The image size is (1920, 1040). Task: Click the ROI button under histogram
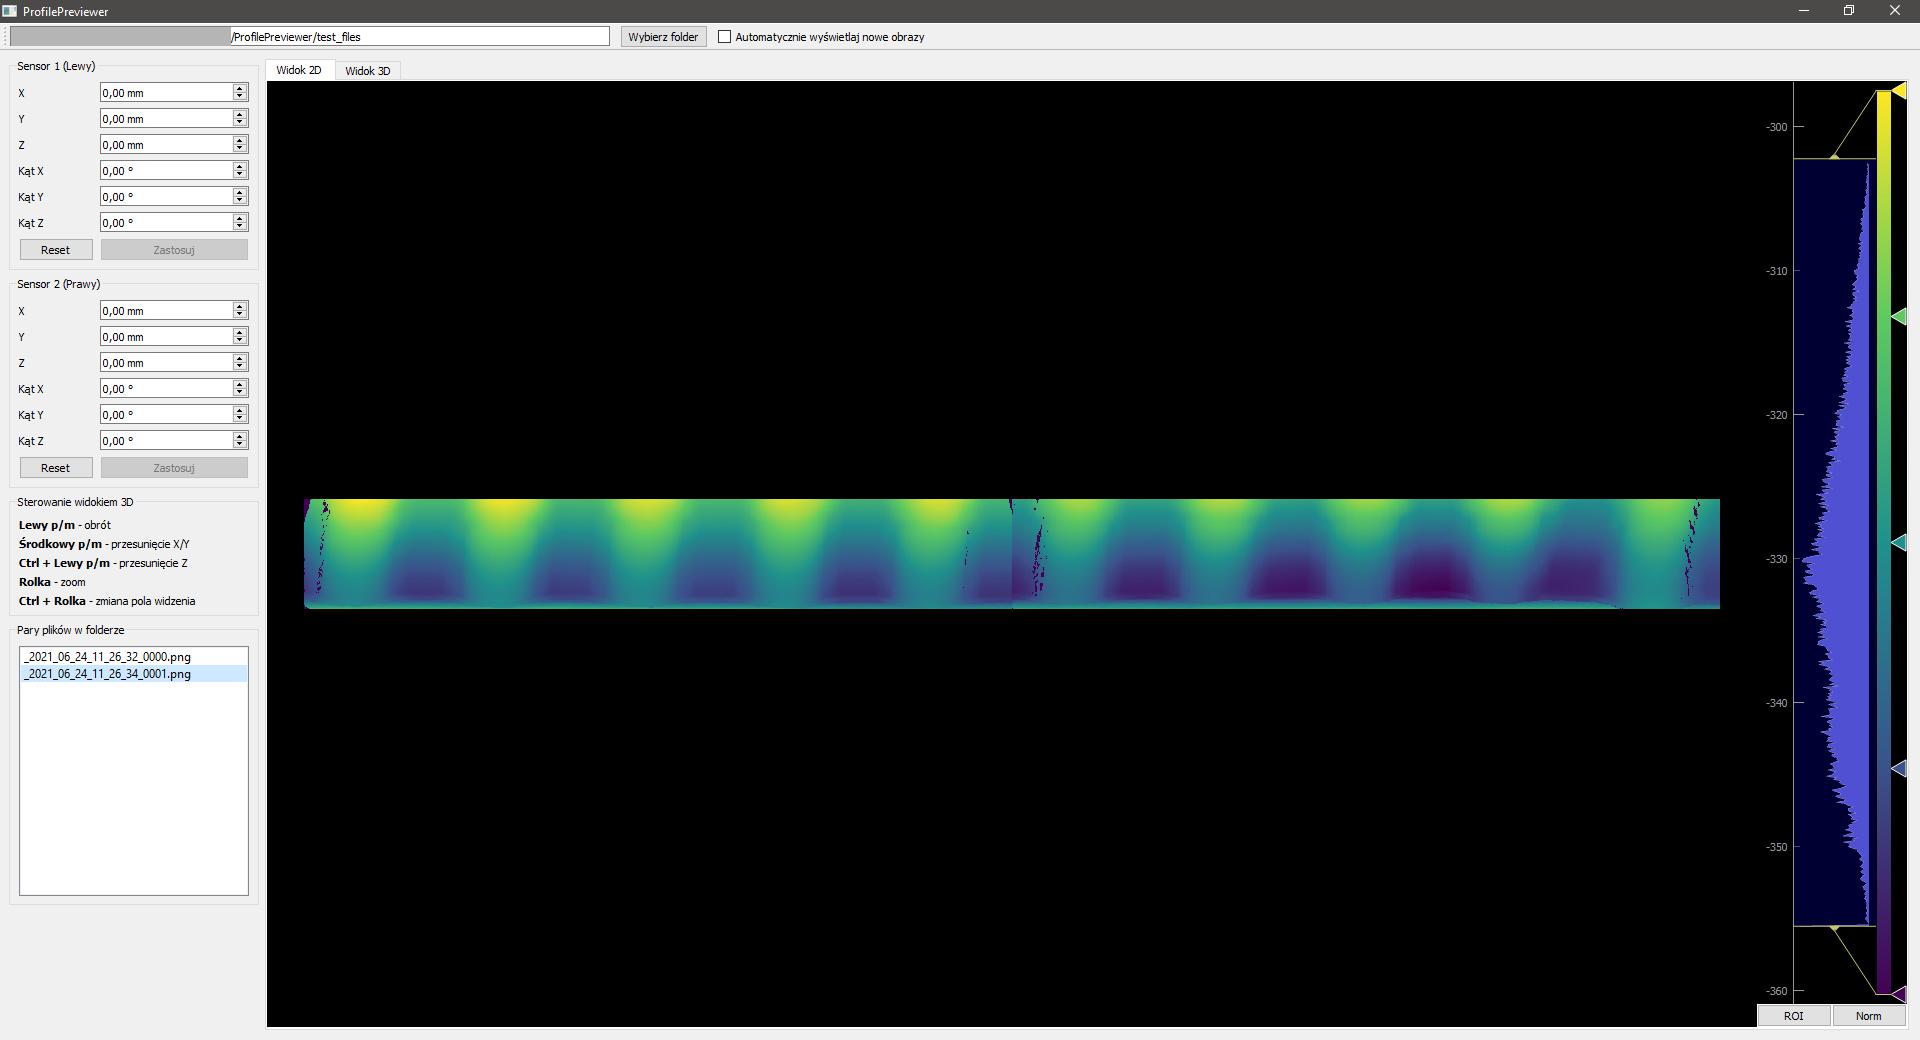[x=1794, y=1016]
